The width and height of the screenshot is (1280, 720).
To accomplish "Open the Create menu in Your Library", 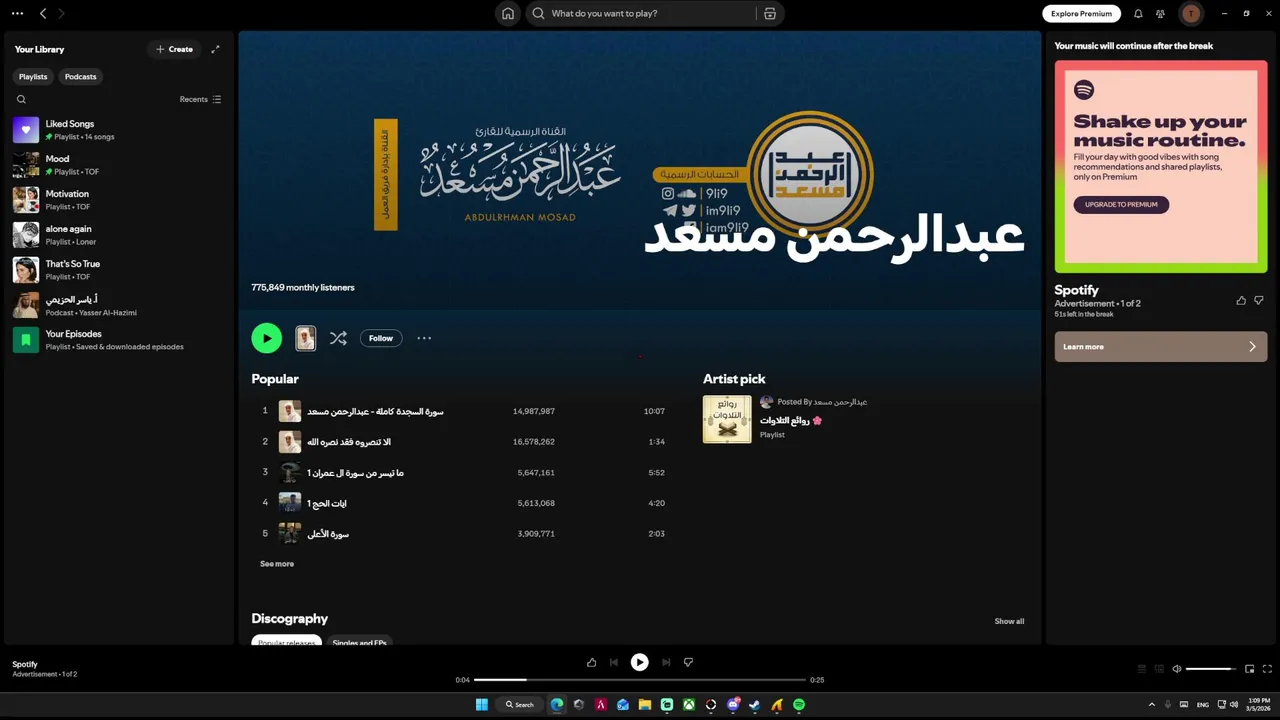I will (174, 49).
